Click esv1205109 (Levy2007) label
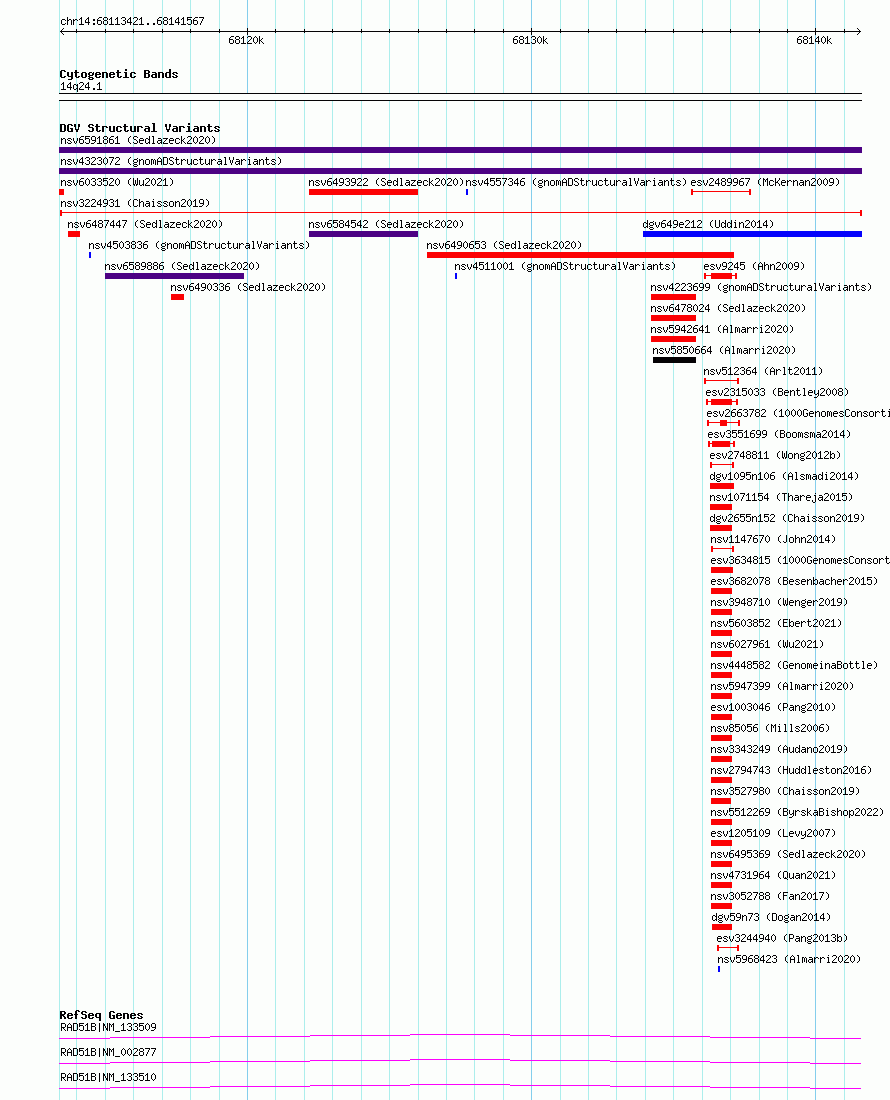Image resolution: width=890 pixels, height=1100 pixels. click(774, 835)
